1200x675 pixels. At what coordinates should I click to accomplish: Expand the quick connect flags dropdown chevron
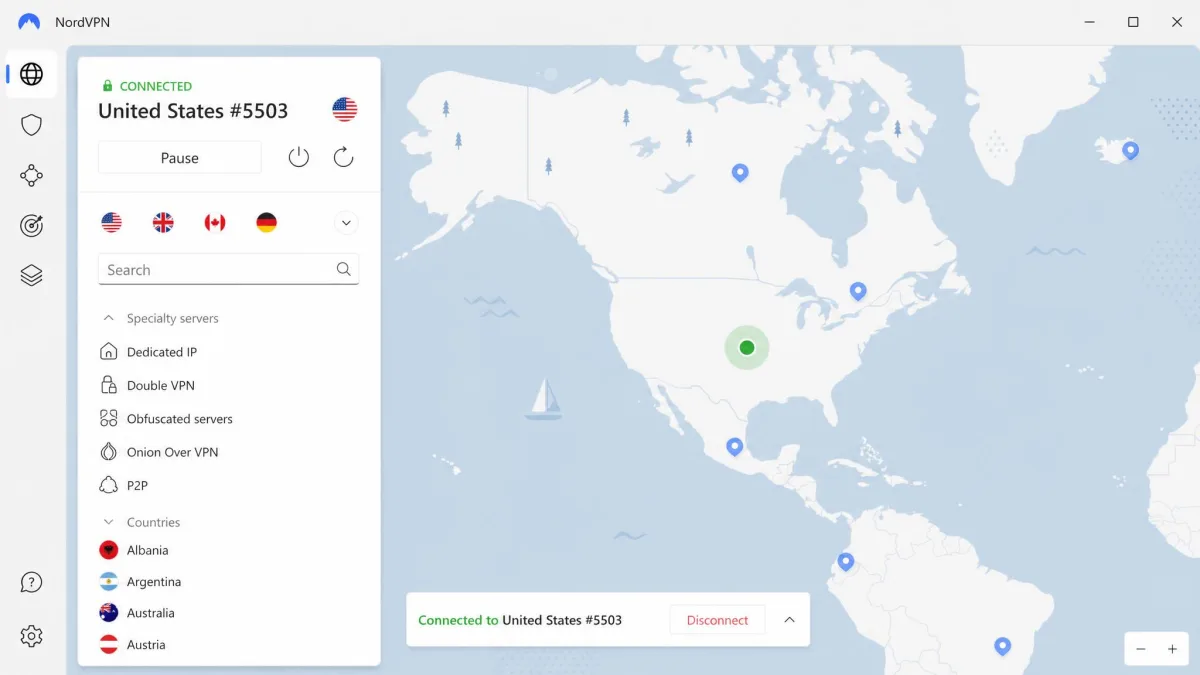pos(346,223)
